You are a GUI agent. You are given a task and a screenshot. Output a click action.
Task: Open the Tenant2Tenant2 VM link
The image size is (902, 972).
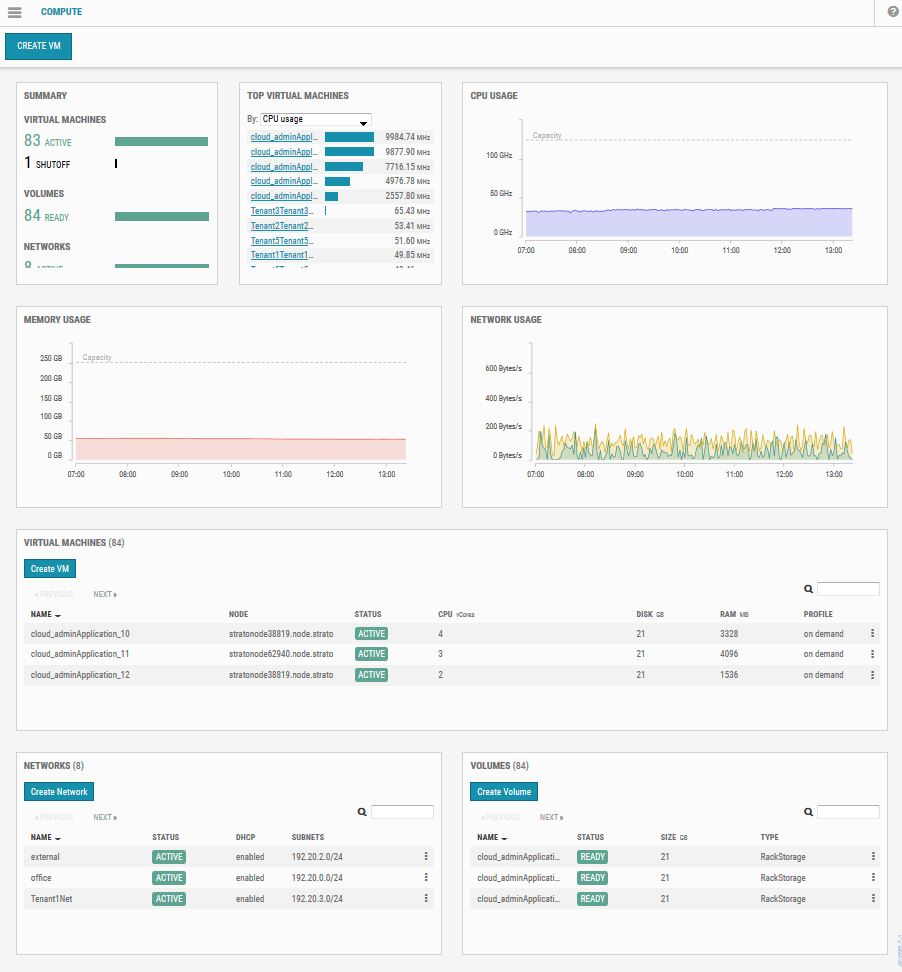click(282, 226)
